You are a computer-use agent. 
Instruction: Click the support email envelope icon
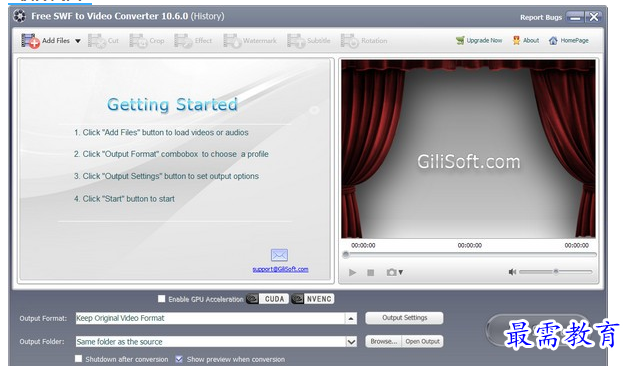279,255
